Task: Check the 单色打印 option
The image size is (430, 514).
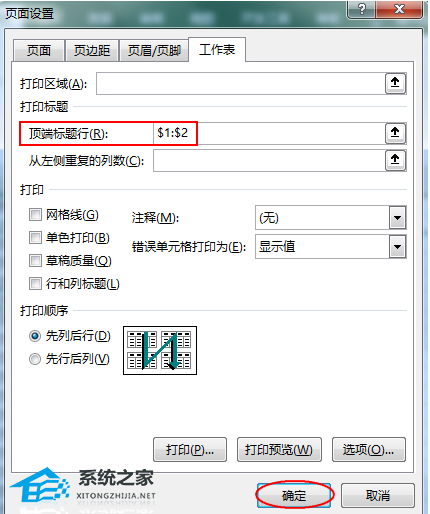Action: tap(35, 238)
